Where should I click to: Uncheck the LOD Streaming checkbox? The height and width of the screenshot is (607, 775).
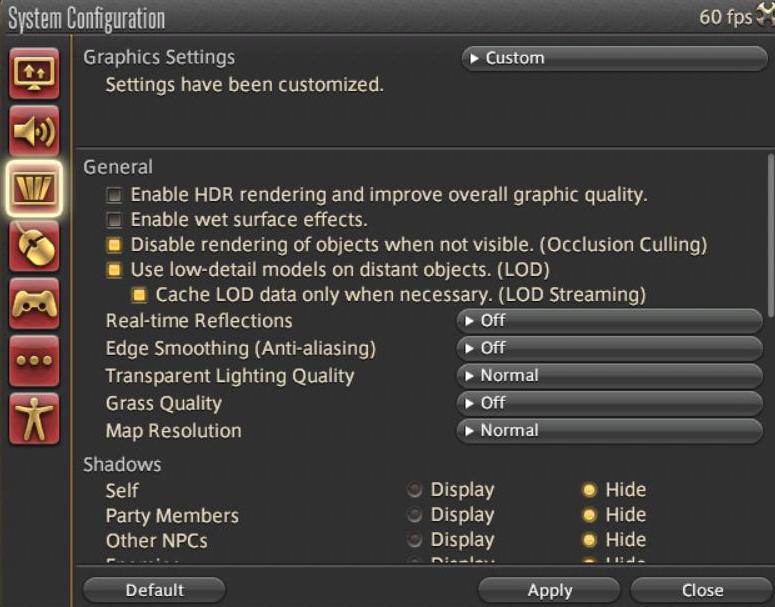pos(139,295)
